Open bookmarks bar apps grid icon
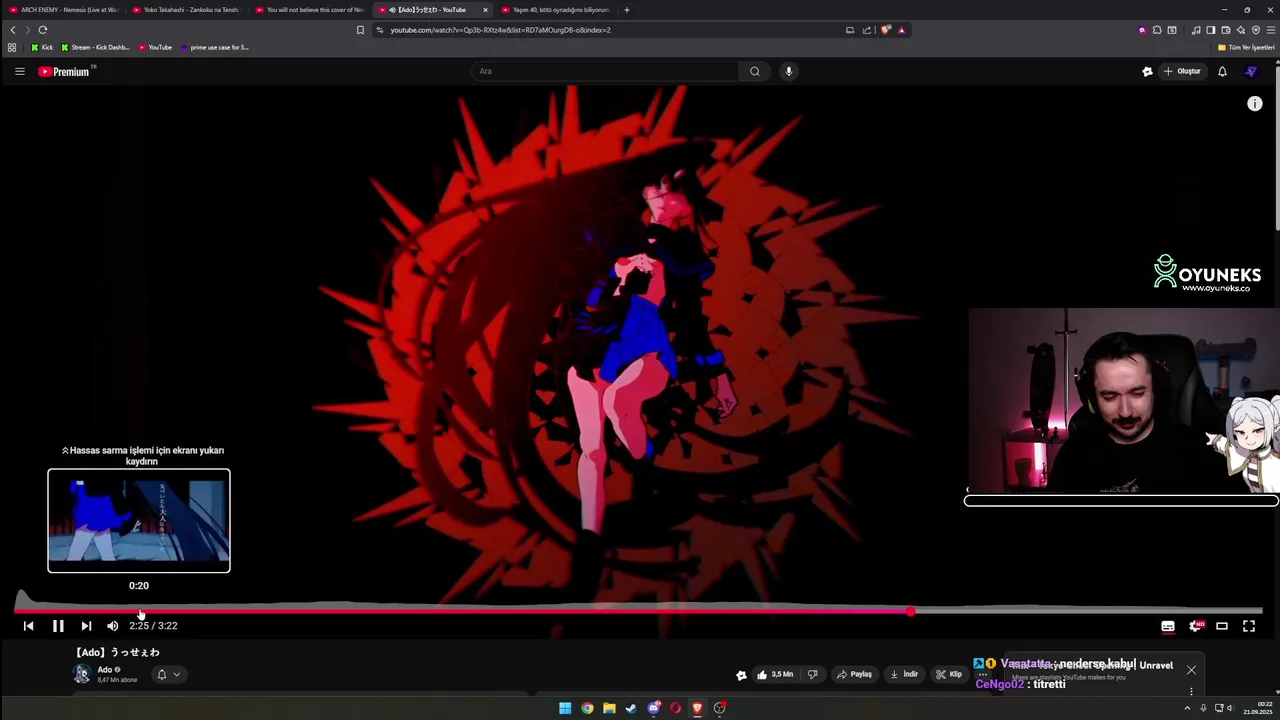Image resolution: width=1280 pixels, height=720 pixels. 12,47
